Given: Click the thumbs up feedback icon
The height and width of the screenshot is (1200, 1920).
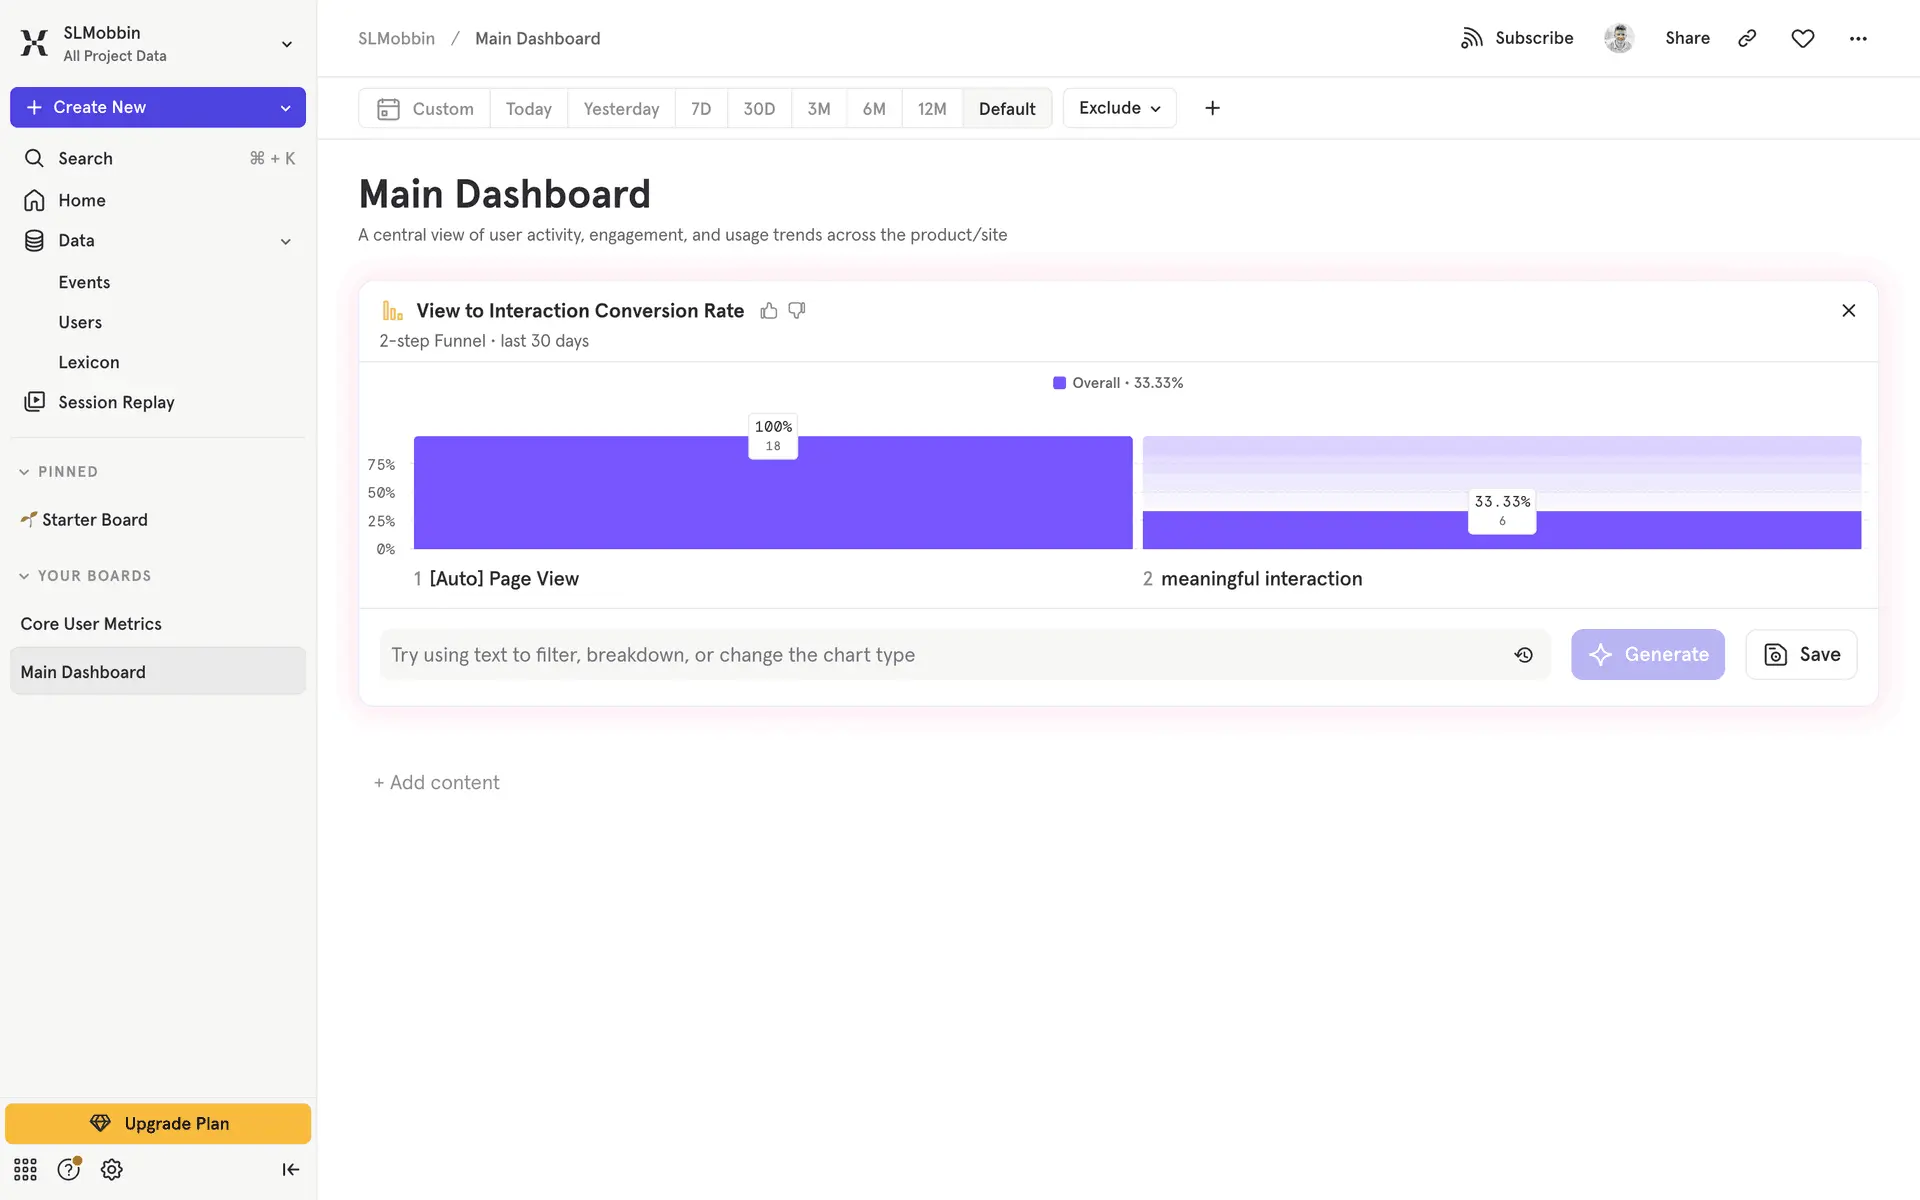Looking at the screenshot, I should point(768,311).
